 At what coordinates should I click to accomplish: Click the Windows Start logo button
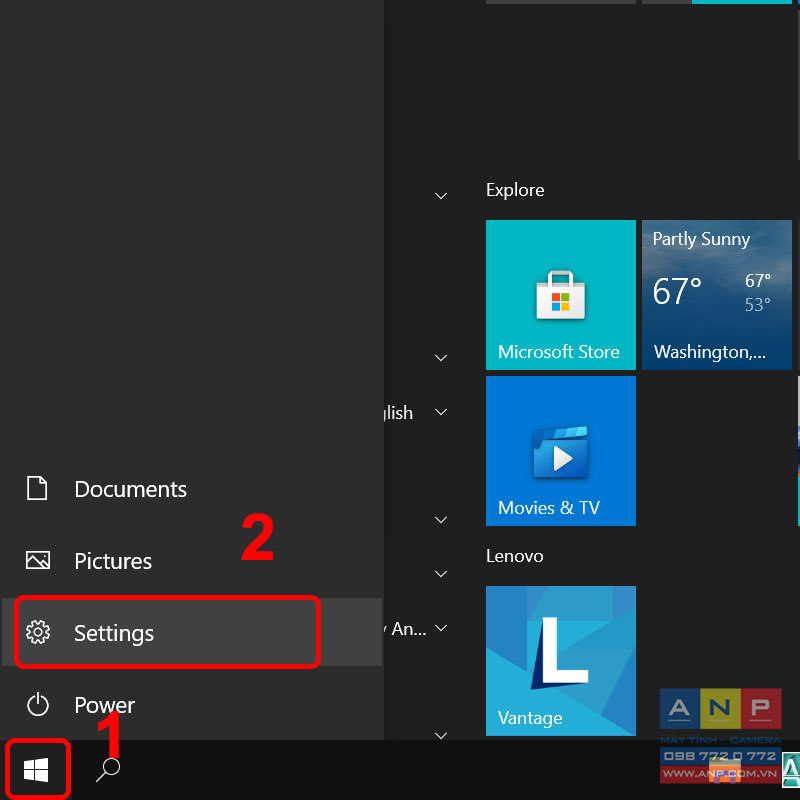pyautogui.click(x=36, y=769)
